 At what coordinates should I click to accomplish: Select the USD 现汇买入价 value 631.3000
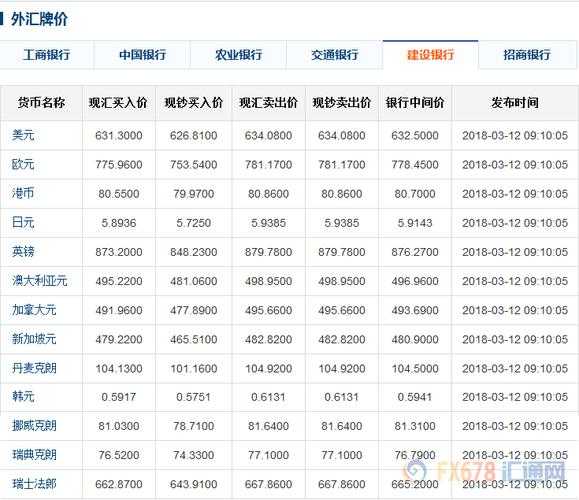tap(119, 136)
